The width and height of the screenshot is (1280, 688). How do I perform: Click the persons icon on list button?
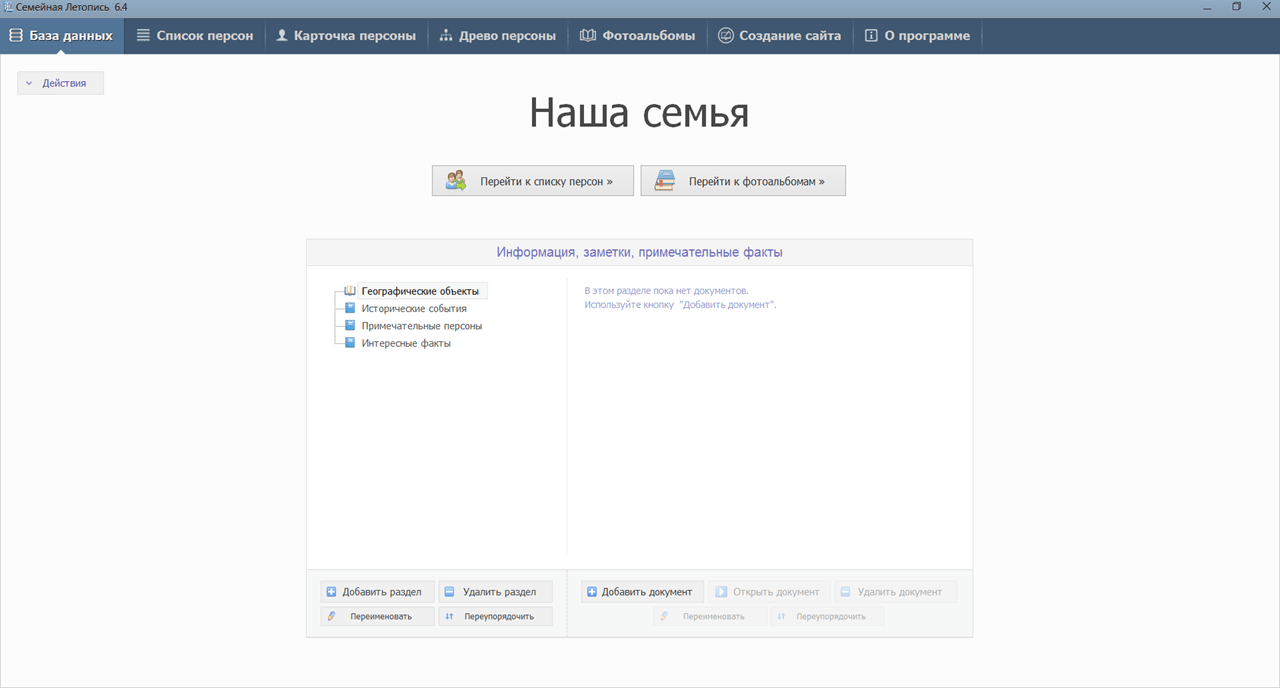click(x=456, y=181)
